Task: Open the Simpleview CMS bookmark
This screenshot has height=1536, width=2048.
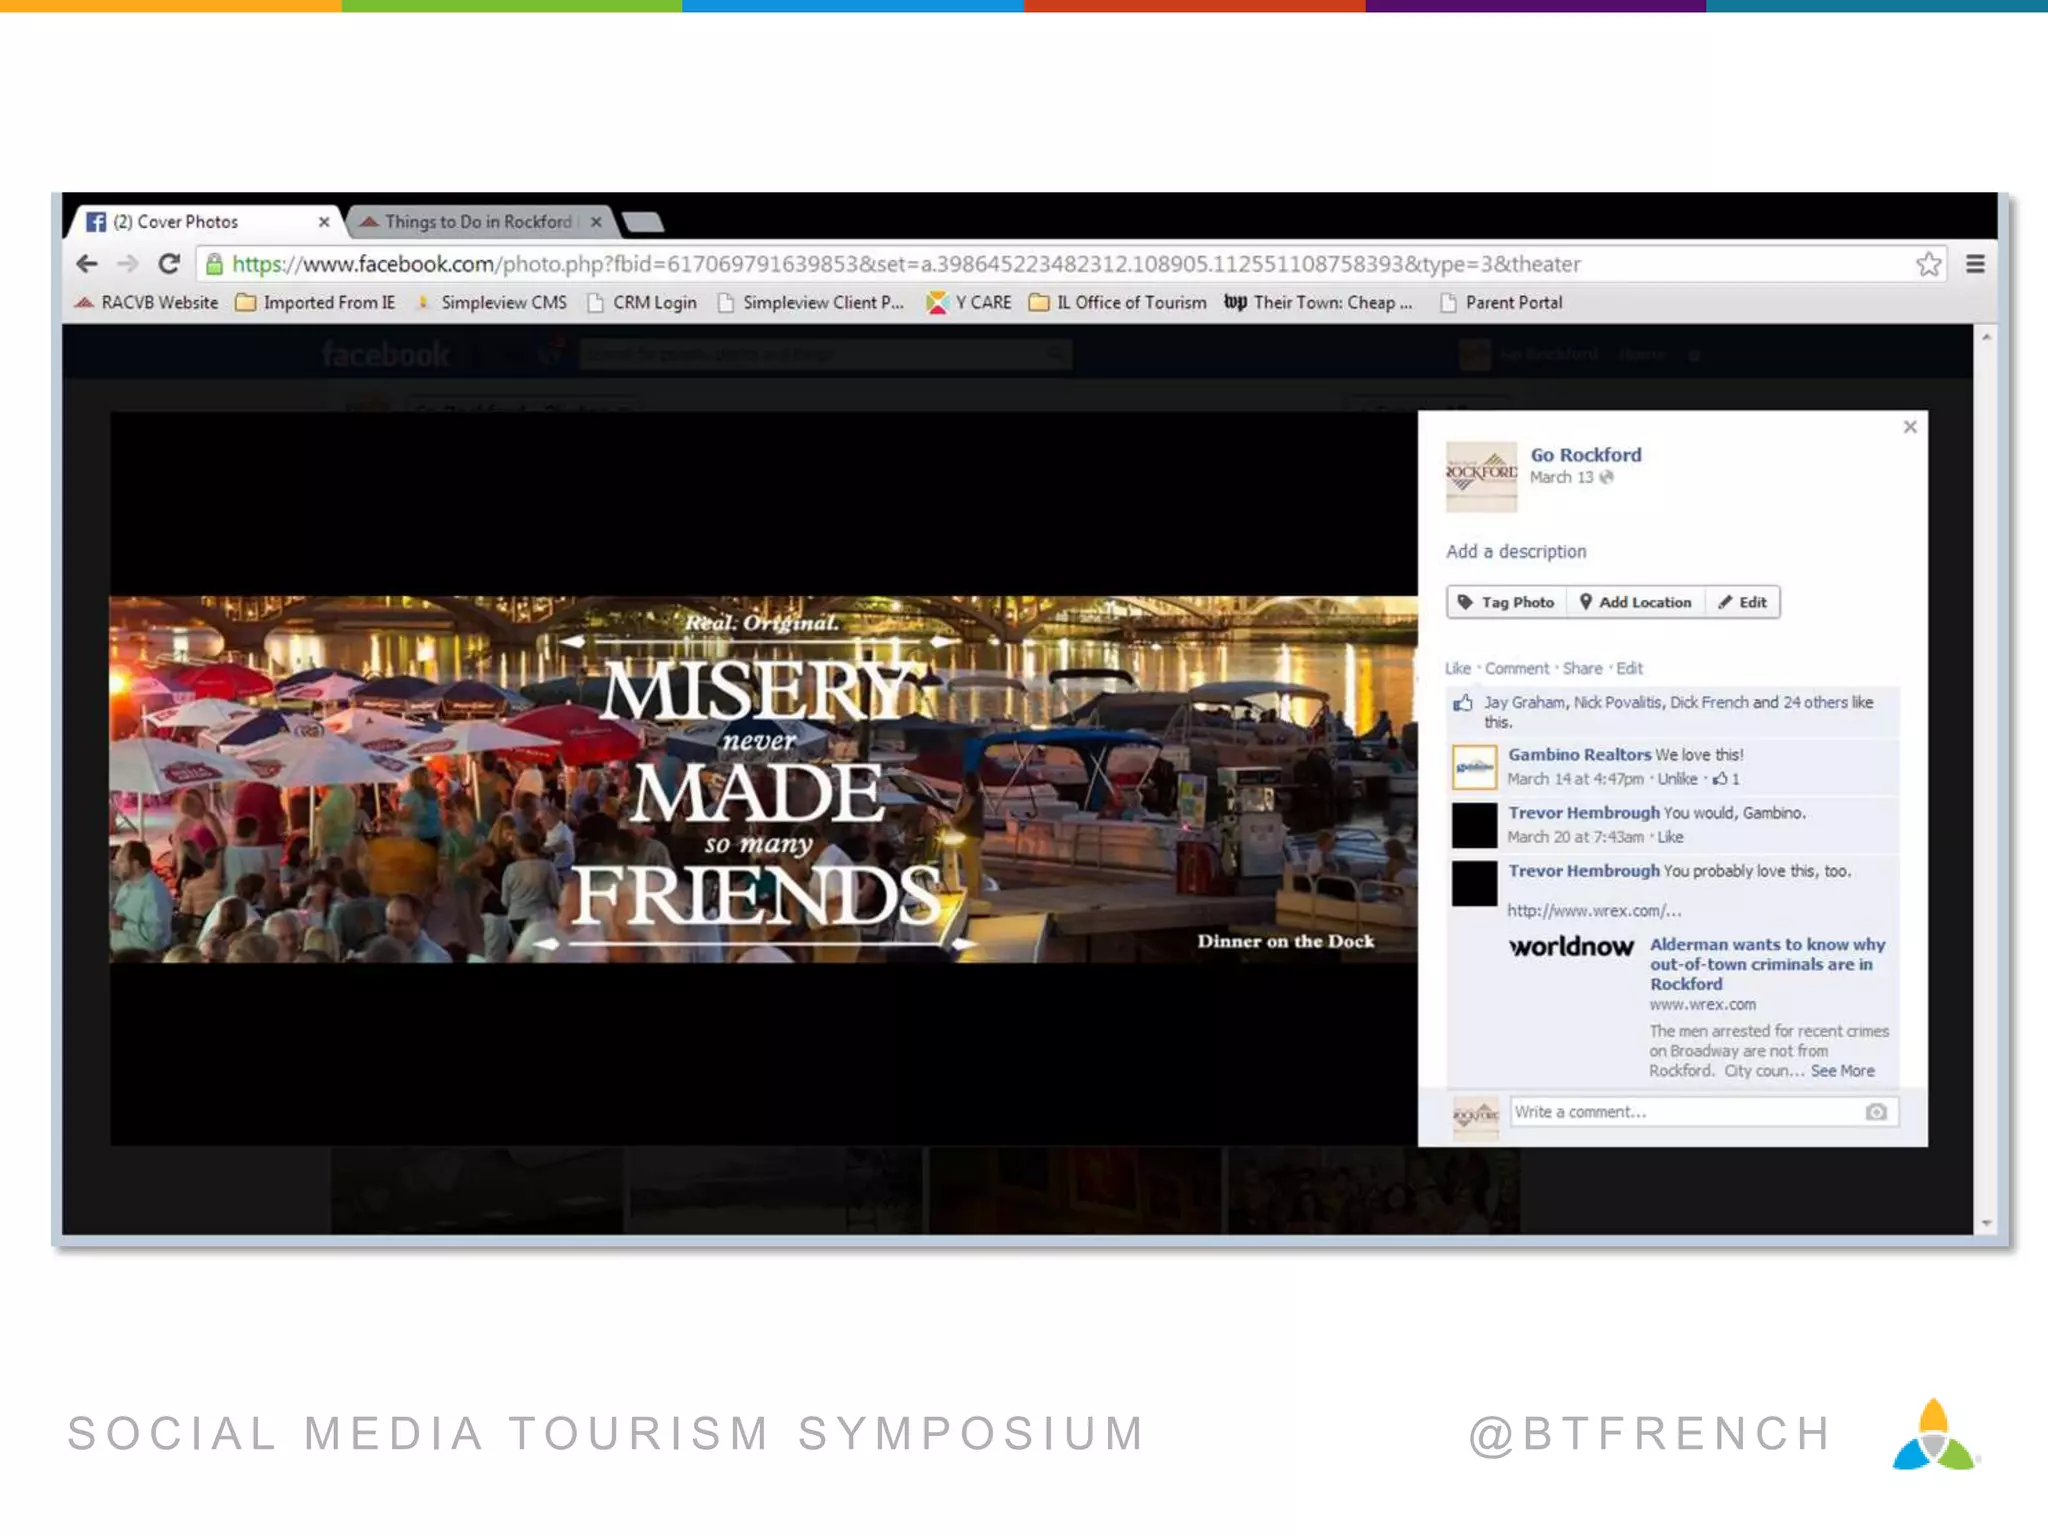Action: click(x=490, y=302)
